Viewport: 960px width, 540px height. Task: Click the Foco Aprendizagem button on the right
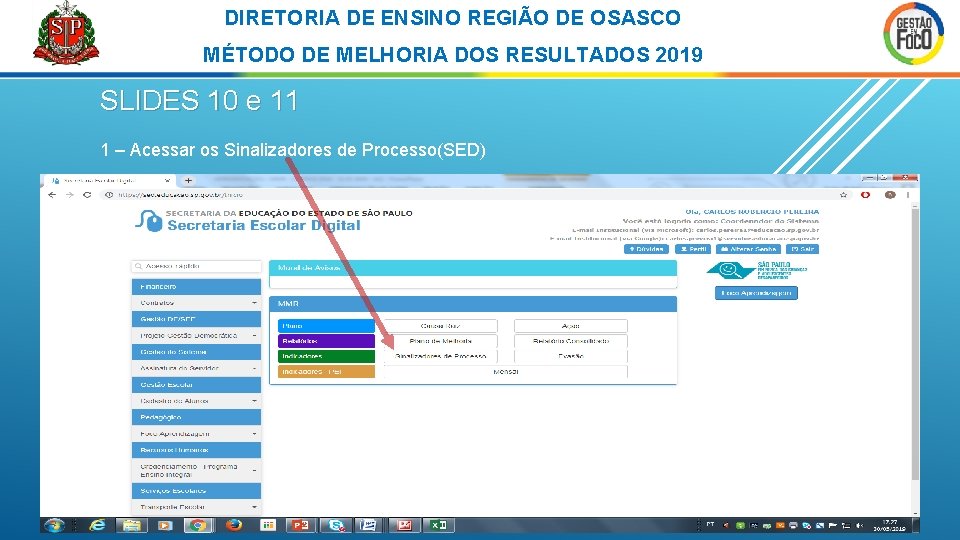tap(756, 293)
